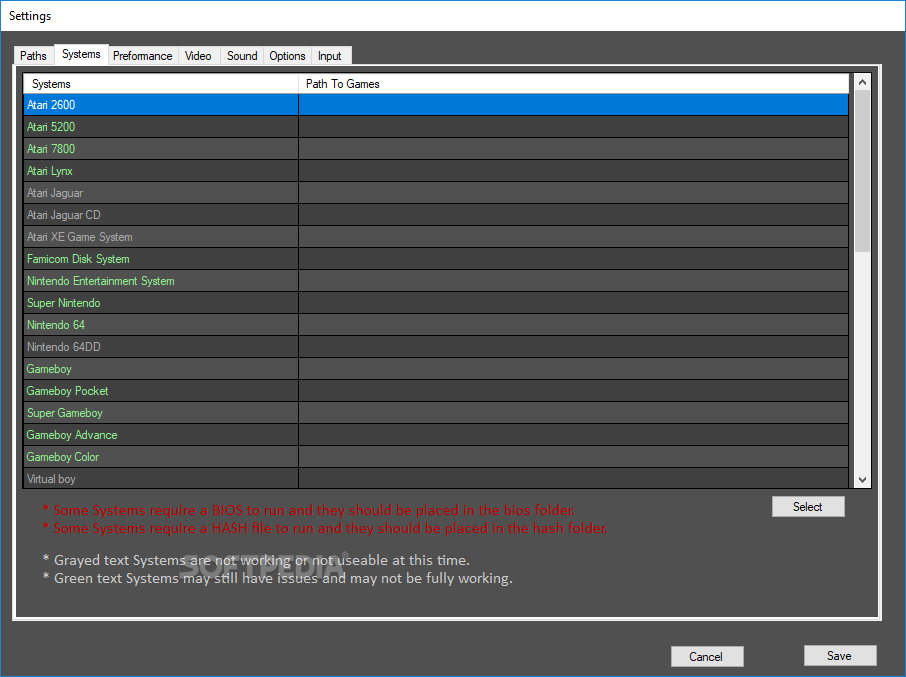The width and height of the screenshot is (906, 677).
Task: Click the path cell for Super Nintendo
Action: tap(573, 302)
